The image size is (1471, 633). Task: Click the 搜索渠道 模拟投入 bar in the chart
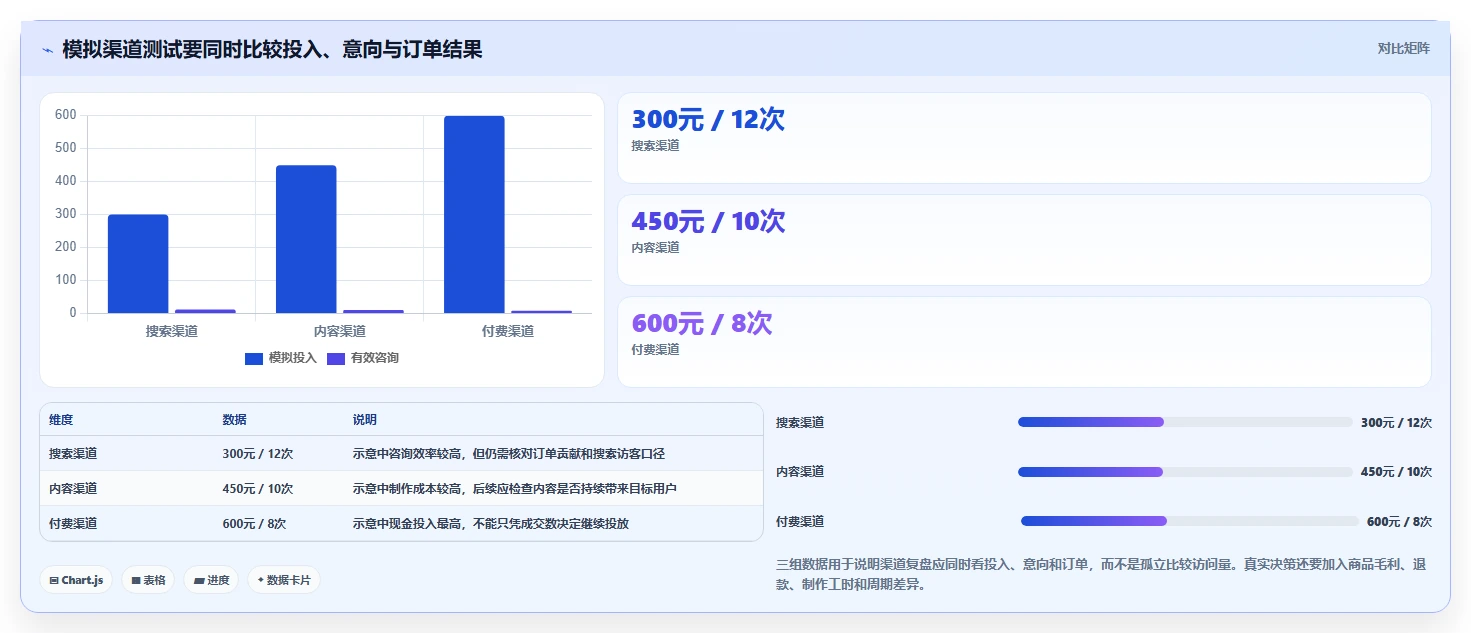138,264
